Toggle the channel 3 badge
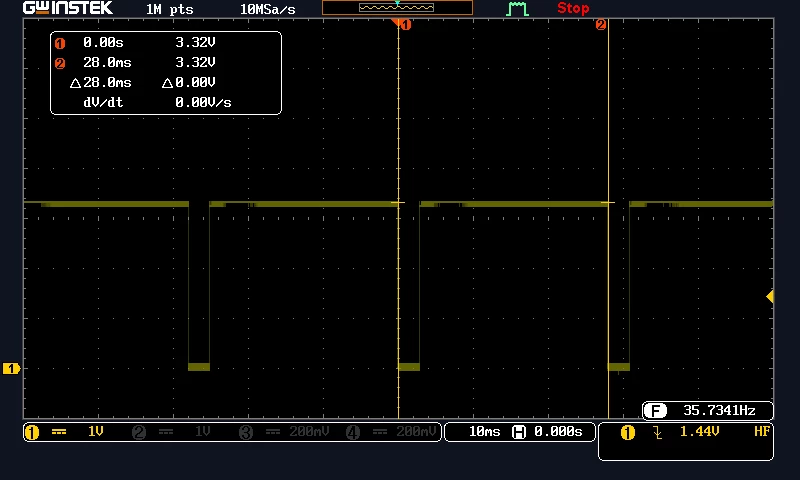800x480 pixels. (x=246, y=433)
